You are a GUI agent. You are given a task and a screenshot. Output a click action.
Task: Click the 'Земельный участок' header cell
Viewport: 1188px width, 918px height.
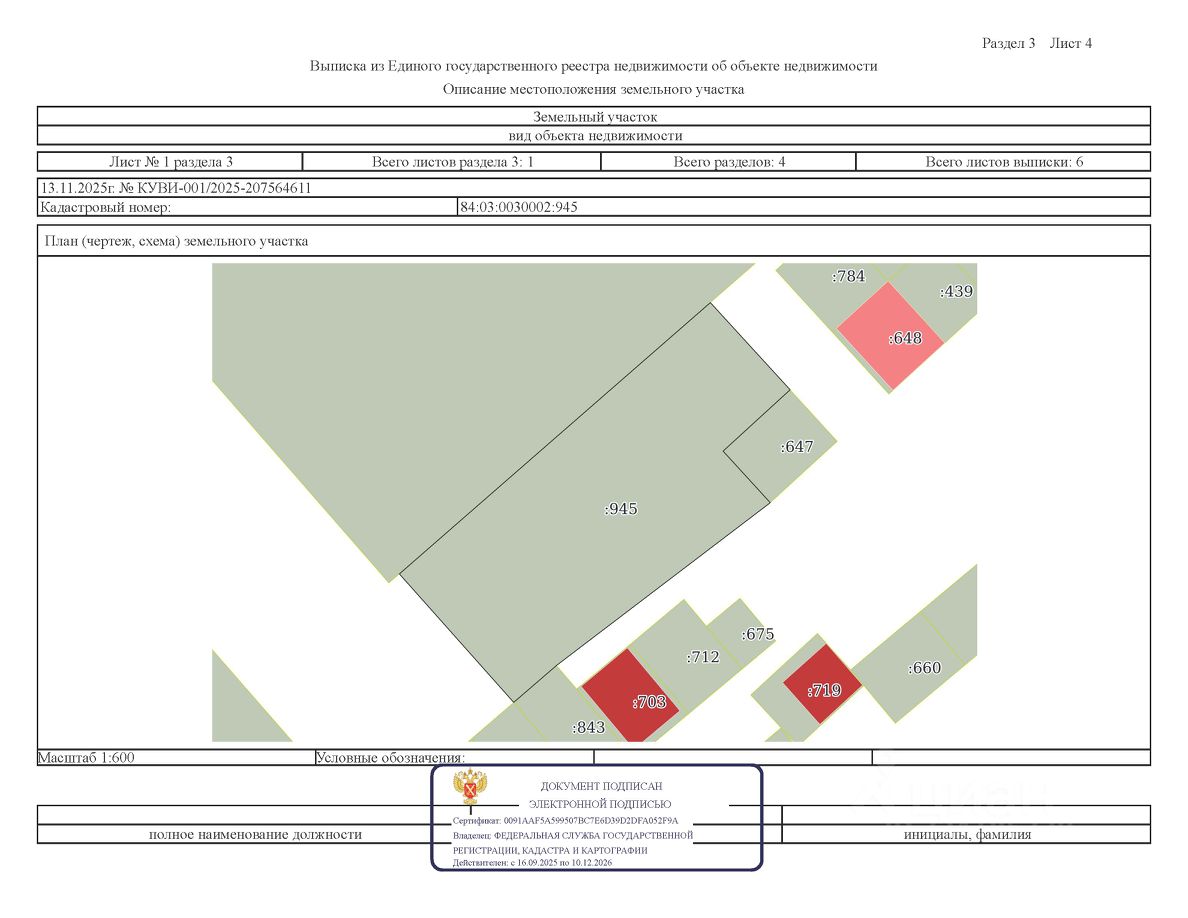(x=594, y=117)
